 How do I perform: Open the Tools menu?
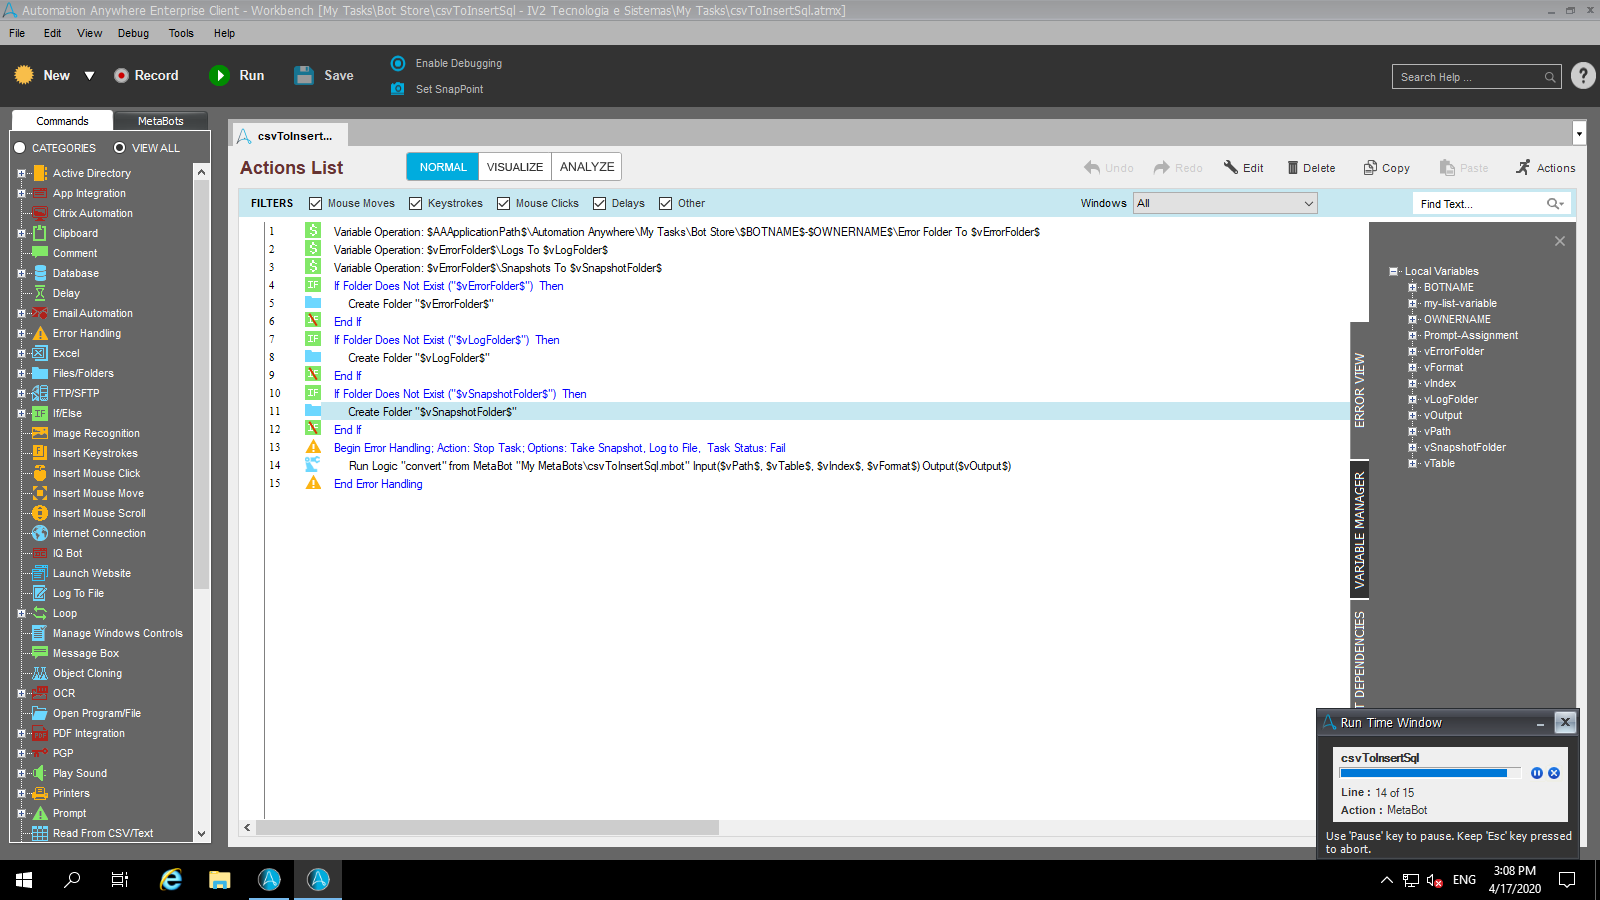[181, 33]
